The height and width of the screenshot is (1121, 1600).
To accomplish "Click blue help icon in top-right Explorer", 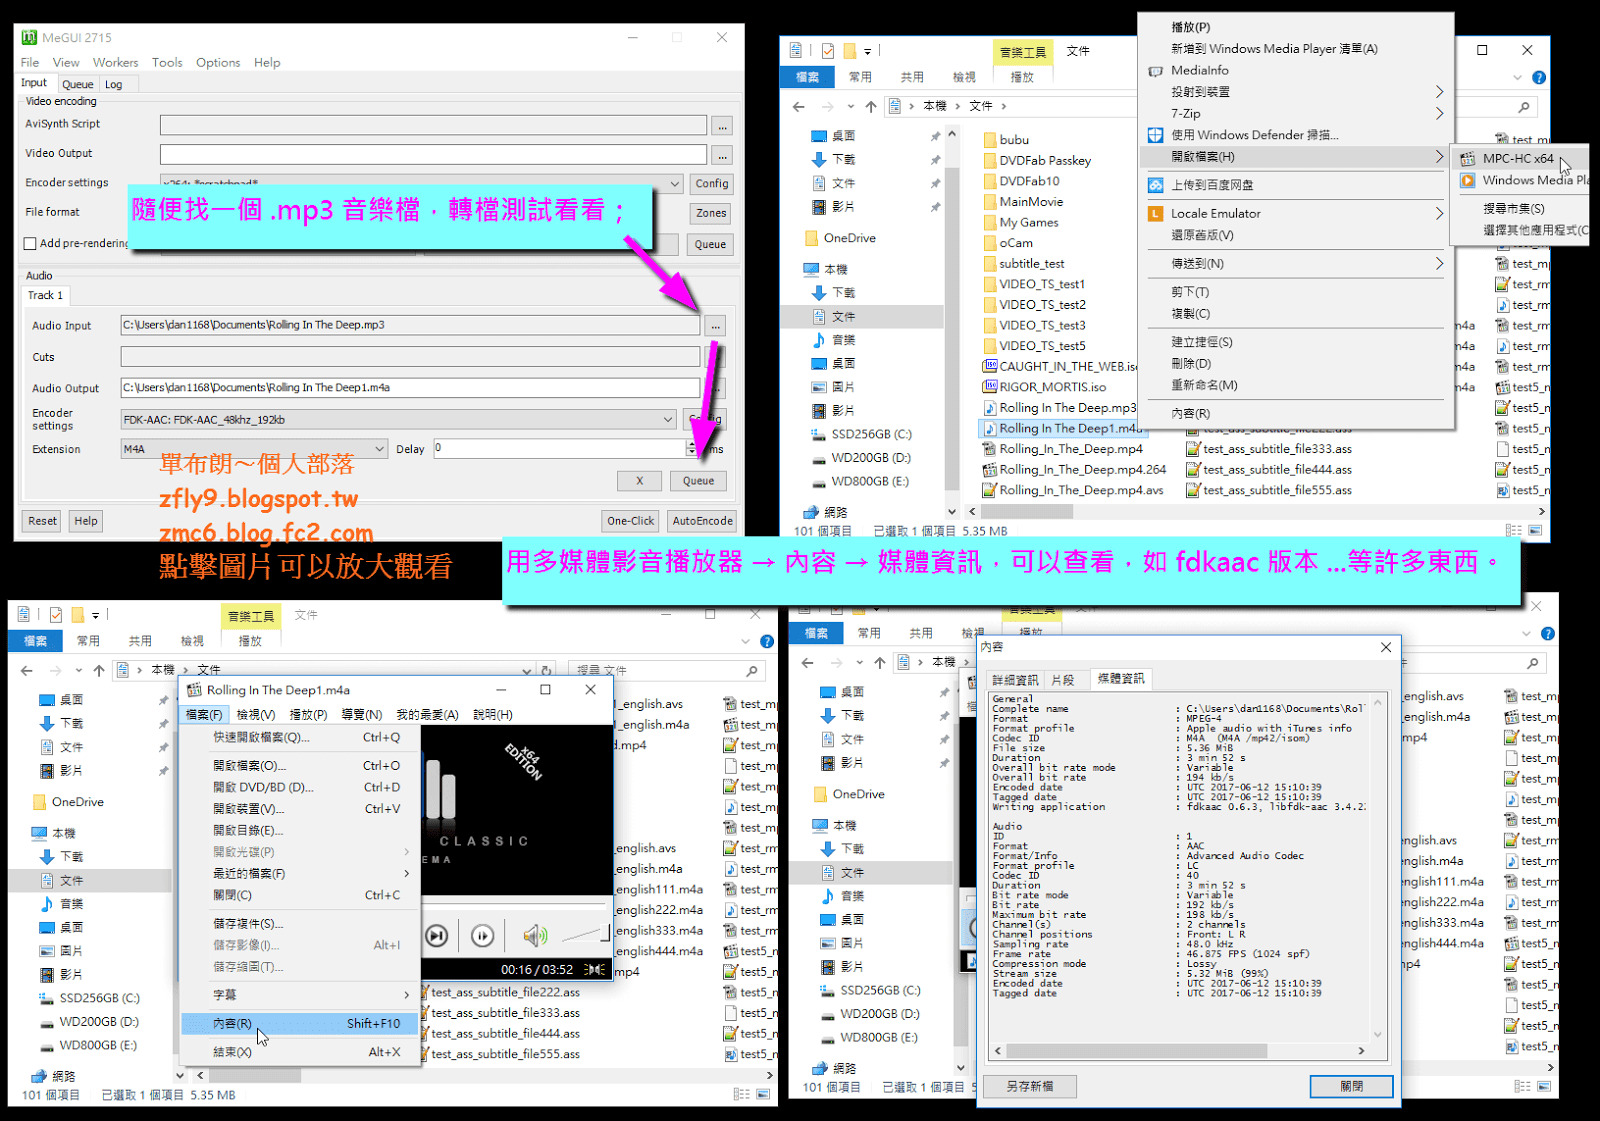I will [x=1539, y=77].
